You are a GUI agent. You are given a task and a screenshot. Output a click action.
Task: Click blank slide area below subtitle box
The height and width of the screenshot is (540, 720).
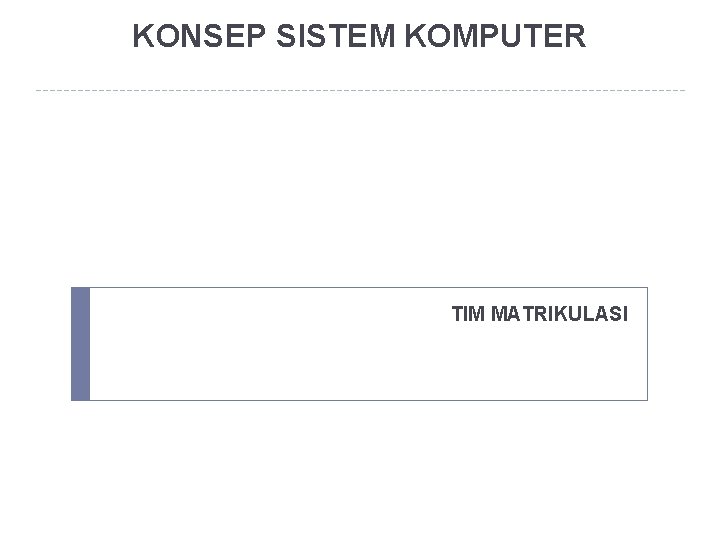point(360,470)
